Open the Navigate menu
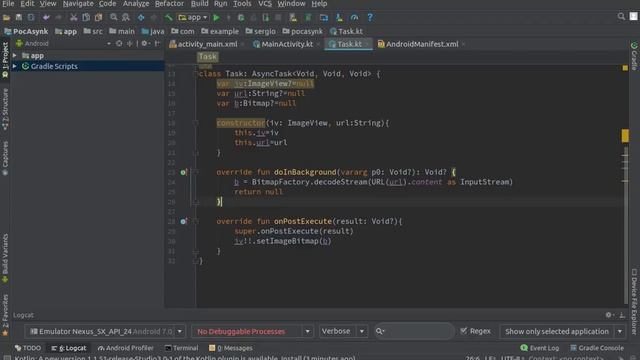This screenshot has height=360, width=640. click(78, 4)
